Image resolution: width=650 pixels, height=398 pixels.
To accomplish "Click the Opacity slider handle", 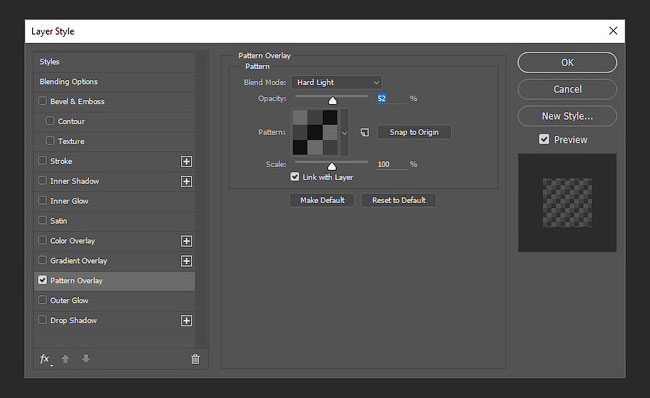I will click(x=332, y=100).
